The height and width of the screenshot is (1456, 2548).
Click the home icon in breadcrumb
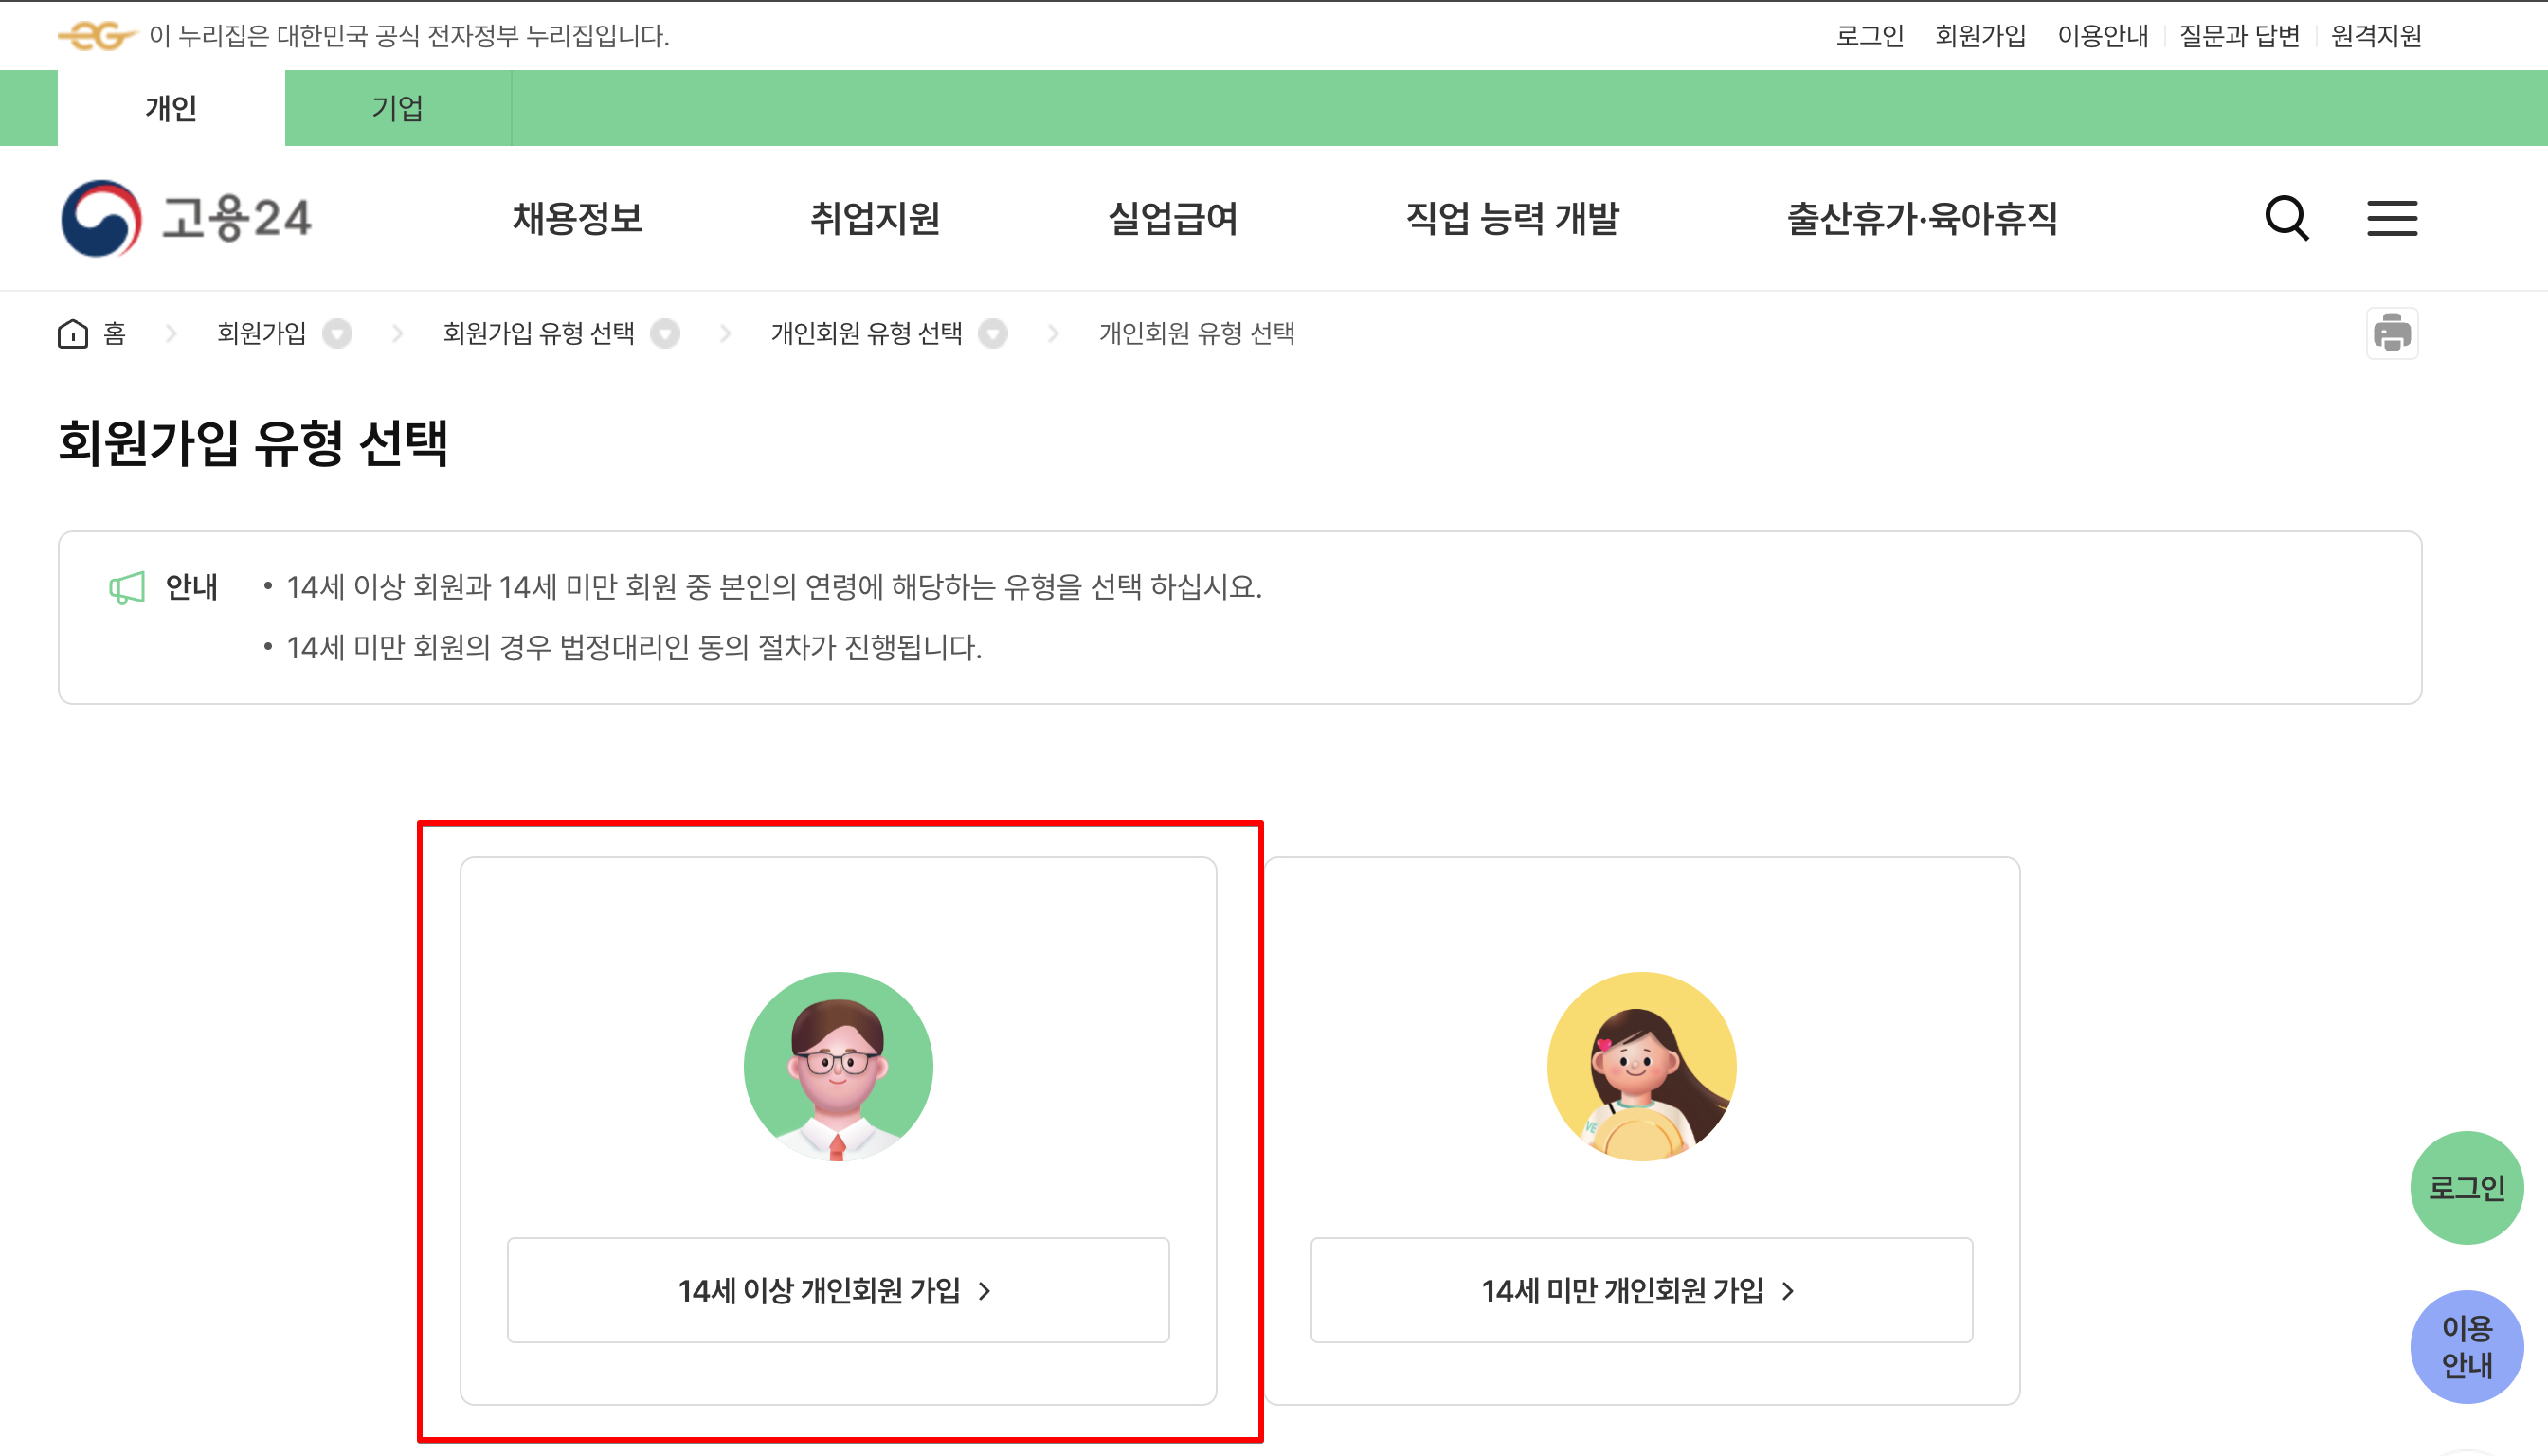click(x=73, y=333)
